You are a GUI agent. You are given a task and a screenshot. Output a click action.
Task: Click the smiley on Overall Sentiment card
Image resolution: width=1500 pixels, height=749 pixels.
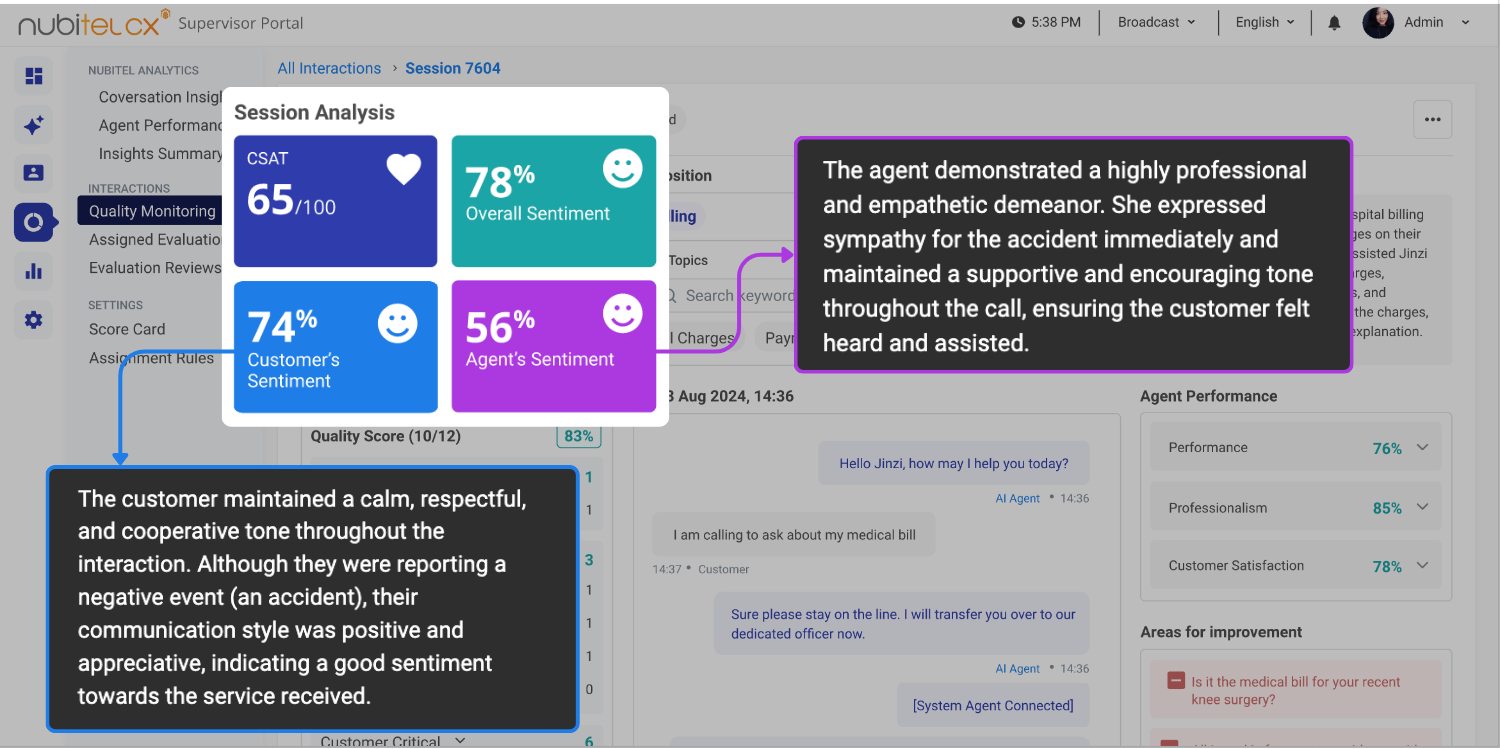(622, 168)
